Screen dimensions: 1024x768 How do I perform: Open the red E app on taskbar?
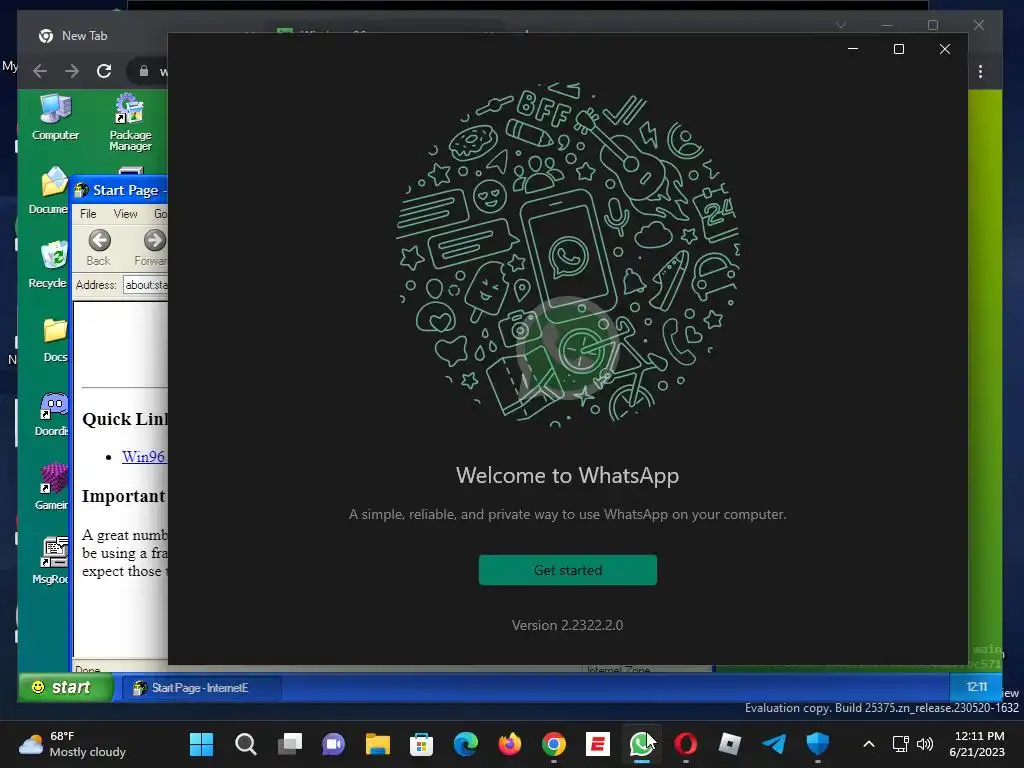[598, 744]
